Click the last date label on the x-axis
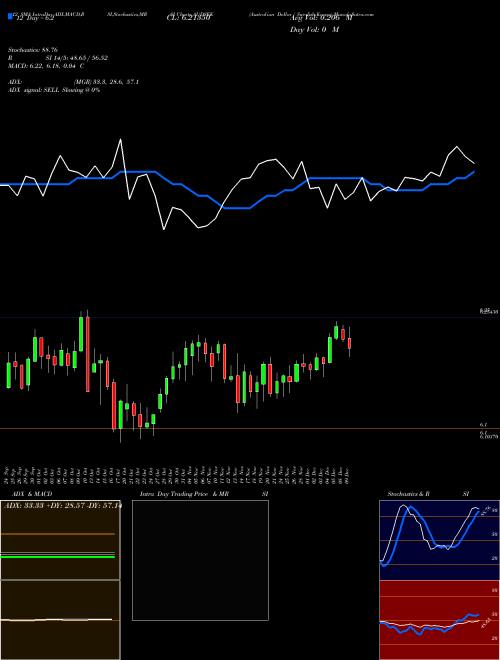Image resolution: width=500 pixels, height=660 pixels. (x=349, y=475)
